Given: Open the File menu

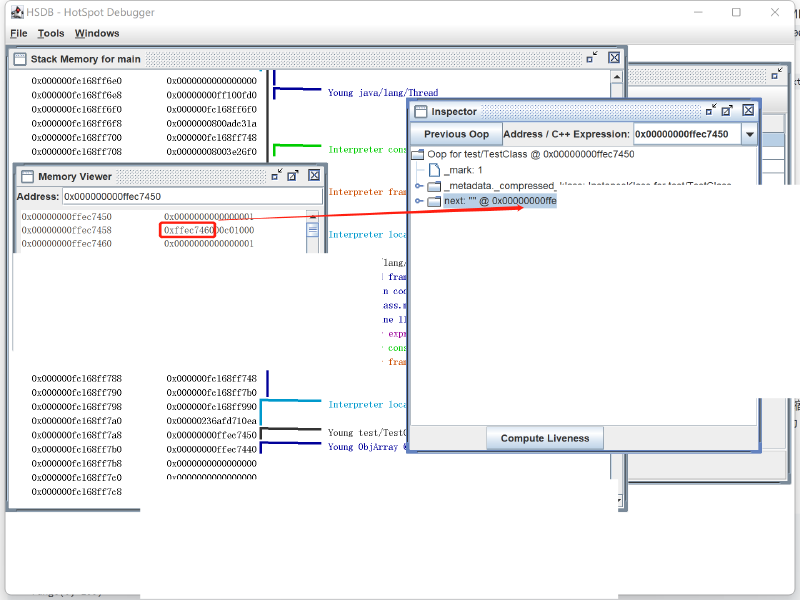Looking at the screenshot, I should 19,33.
